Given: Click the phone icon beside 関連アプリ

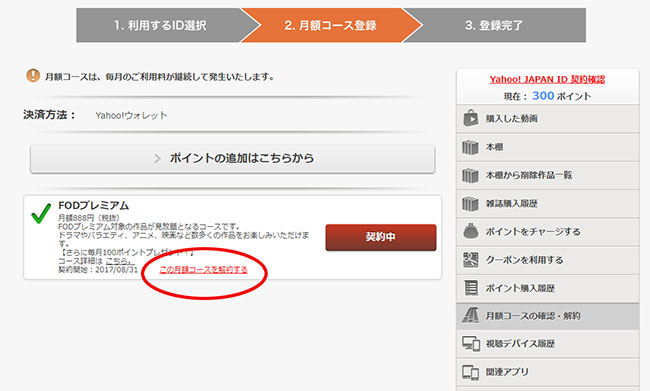Looking at the screenshot, I should pyautogui.click(x=471, y=372).
